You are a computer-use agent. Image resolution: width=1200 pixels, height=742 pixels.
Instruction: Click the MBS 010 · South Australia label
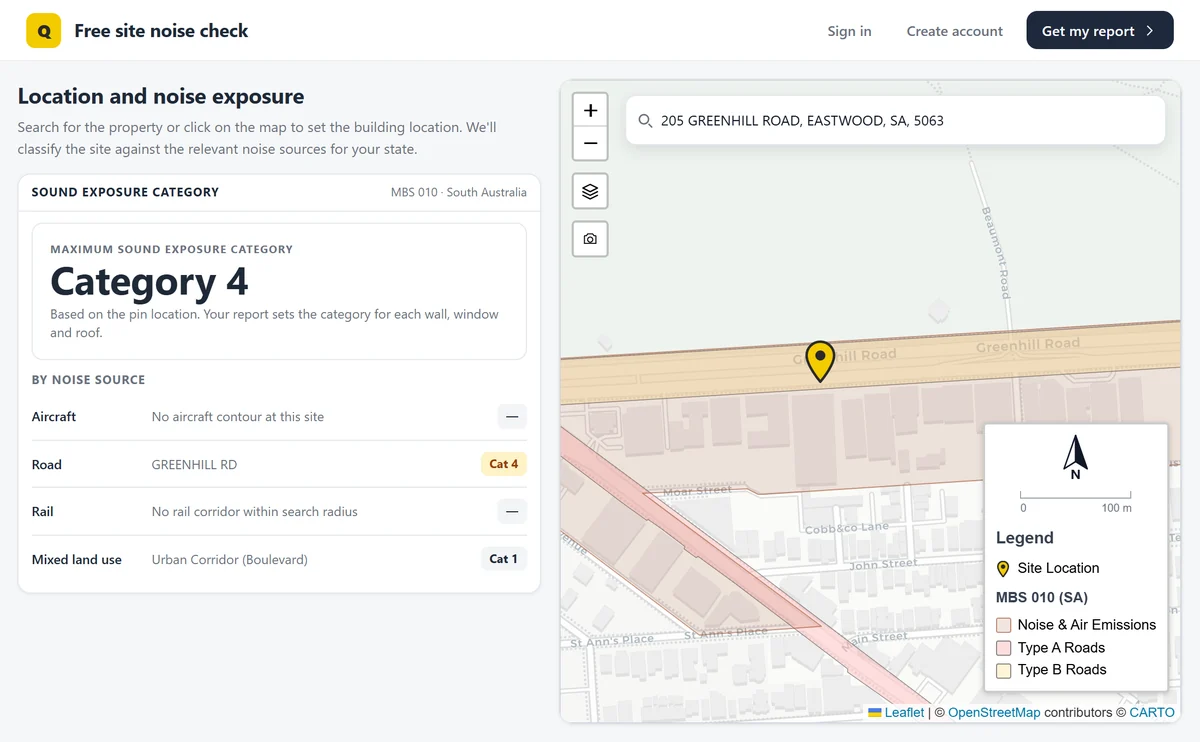point(458,192)
